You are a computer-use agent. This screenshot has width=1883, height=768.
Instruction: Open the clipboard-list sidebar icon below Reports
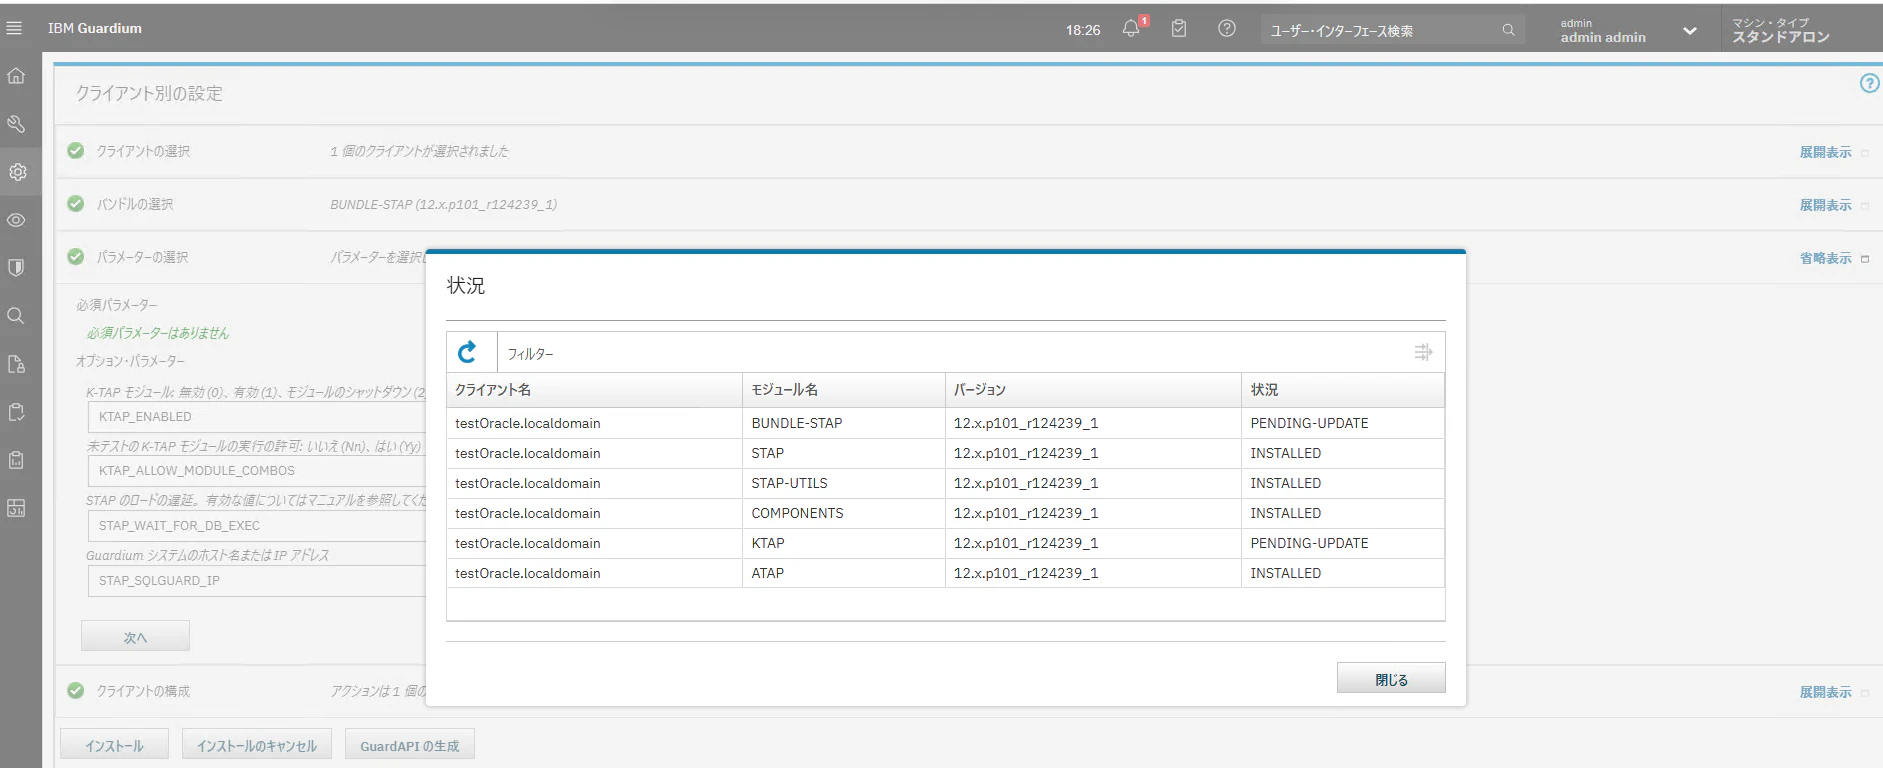[x=16, y=460]
